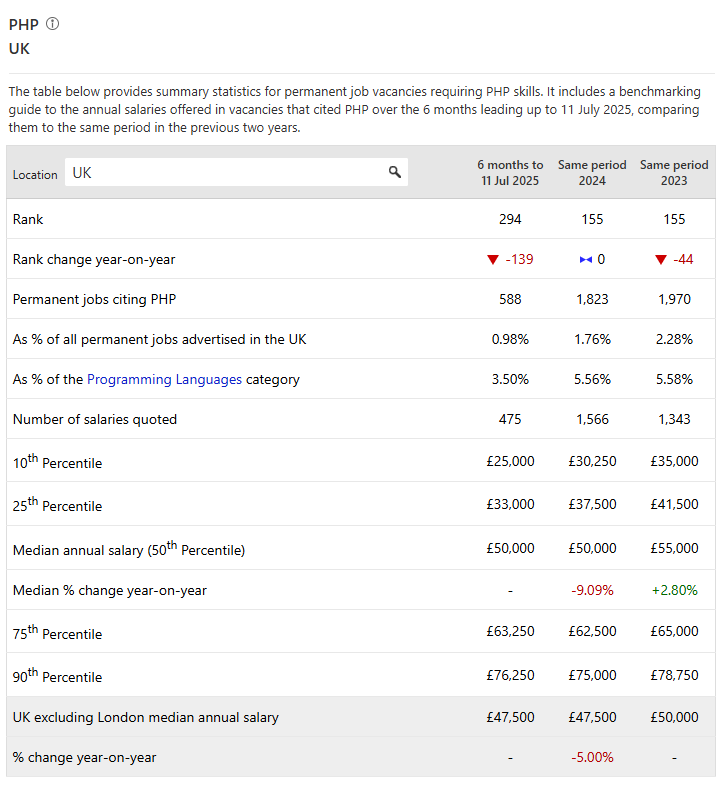
Task: Click the red down arrow beside -44
Action: coord(660,260)
